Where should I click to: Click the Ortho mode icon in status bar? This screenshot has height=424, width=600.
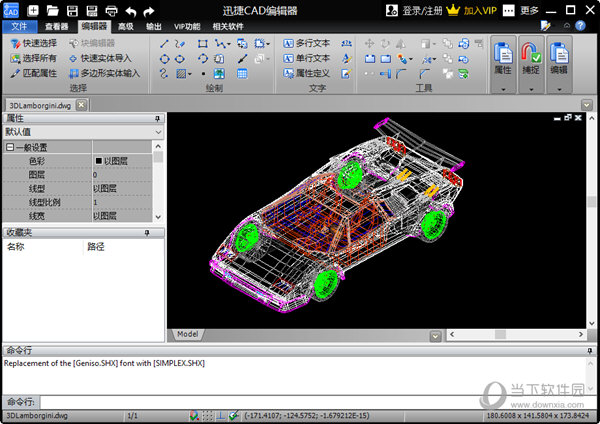[x=221, y=416]
